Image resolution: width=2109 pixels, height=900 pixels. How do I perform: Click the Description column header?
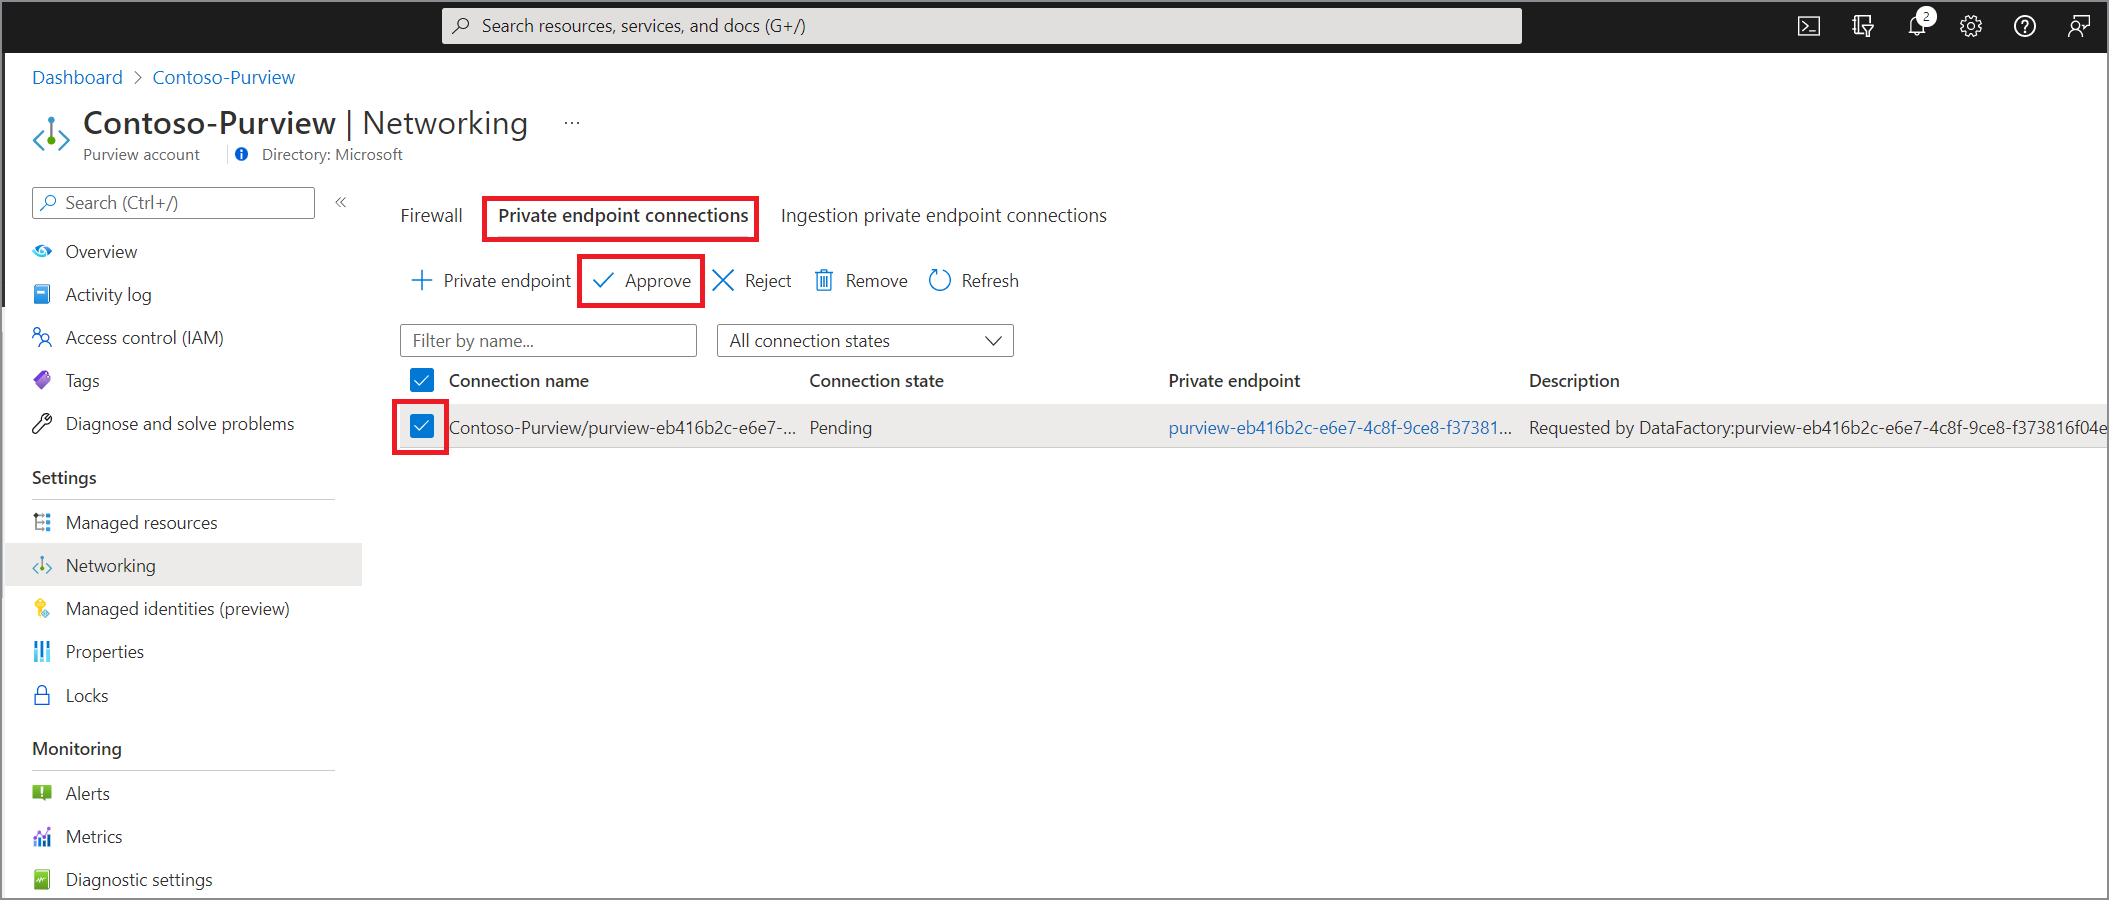tap(1574, 380)
